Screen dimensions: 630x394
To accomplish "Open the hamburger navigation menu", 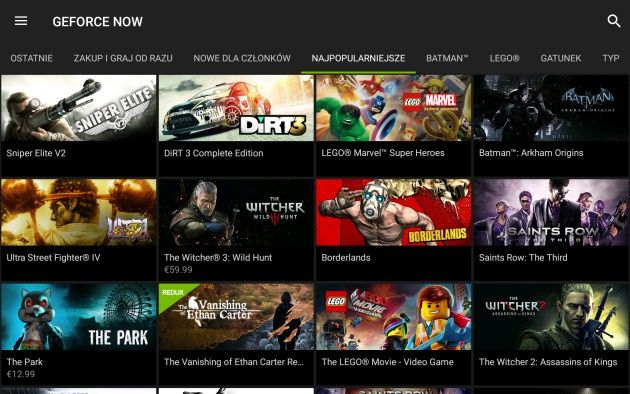I will 21,21.
